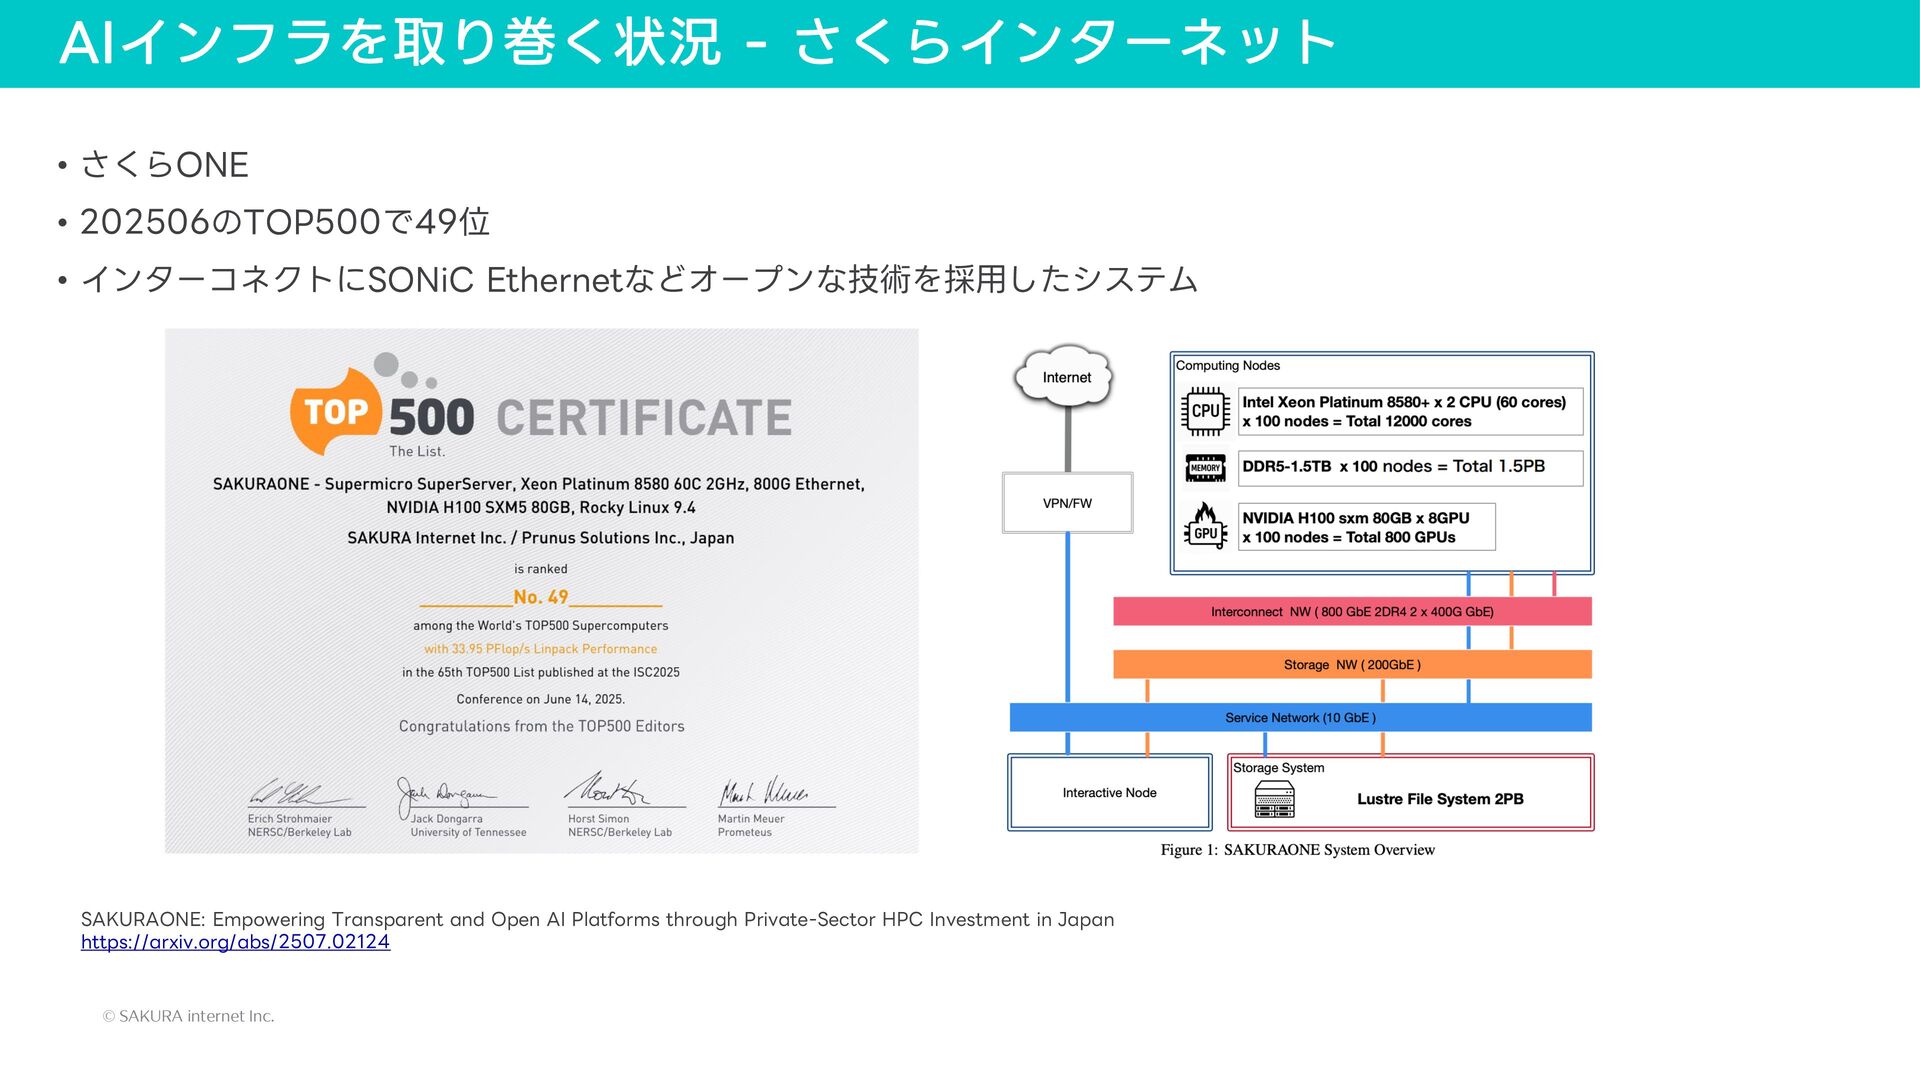Click the 'SAKURAONE - Supermicro SuperServer' line

[x=539, y=484]
